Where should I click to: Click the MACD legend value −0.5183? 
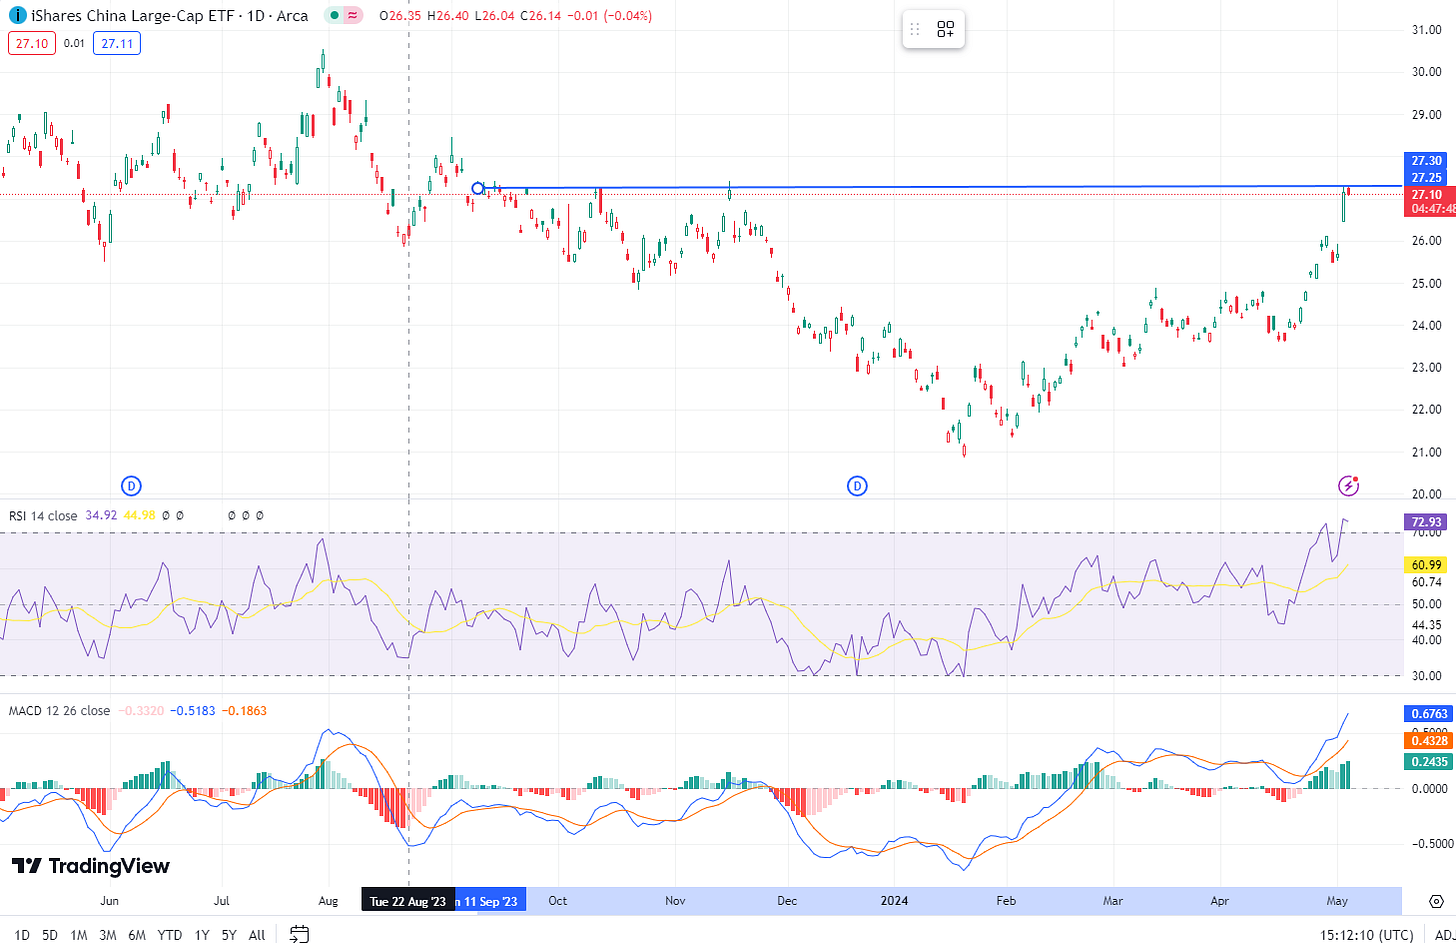pyautogui.click(x=192, y=711)
